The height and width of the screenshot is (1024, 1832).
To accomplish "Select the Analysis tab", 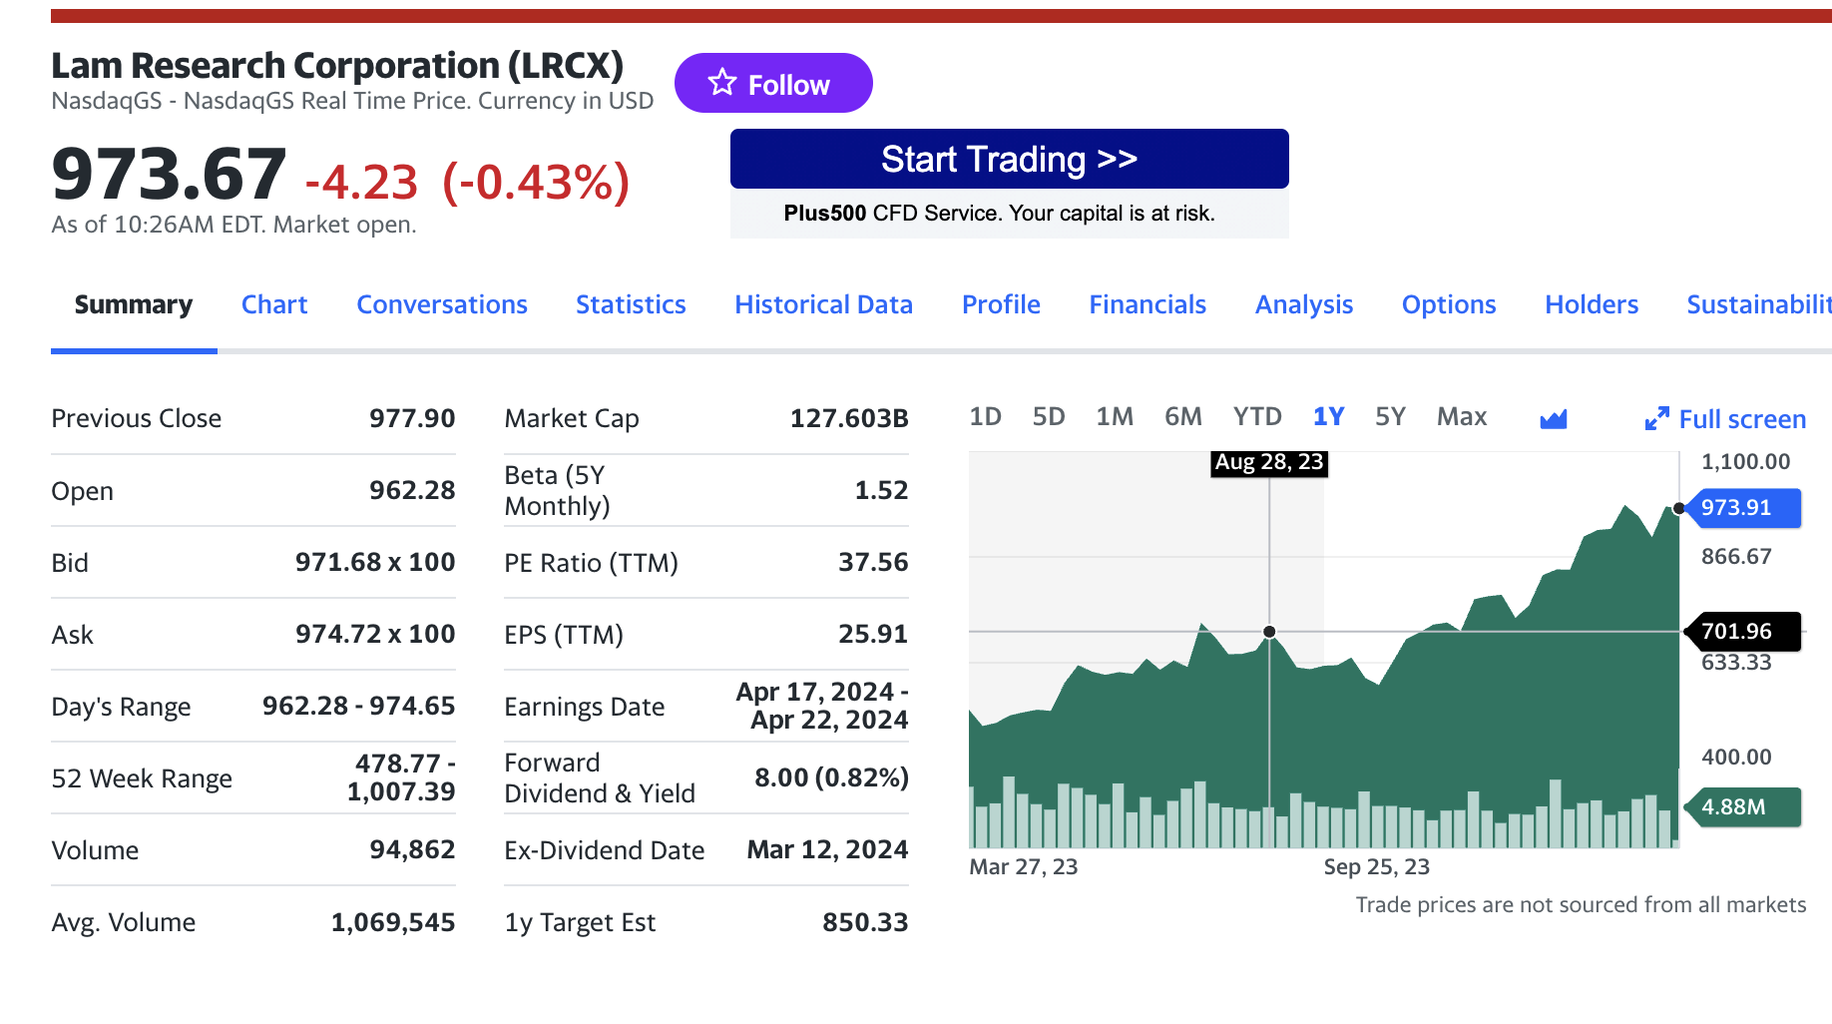I will coord(1303,305).
